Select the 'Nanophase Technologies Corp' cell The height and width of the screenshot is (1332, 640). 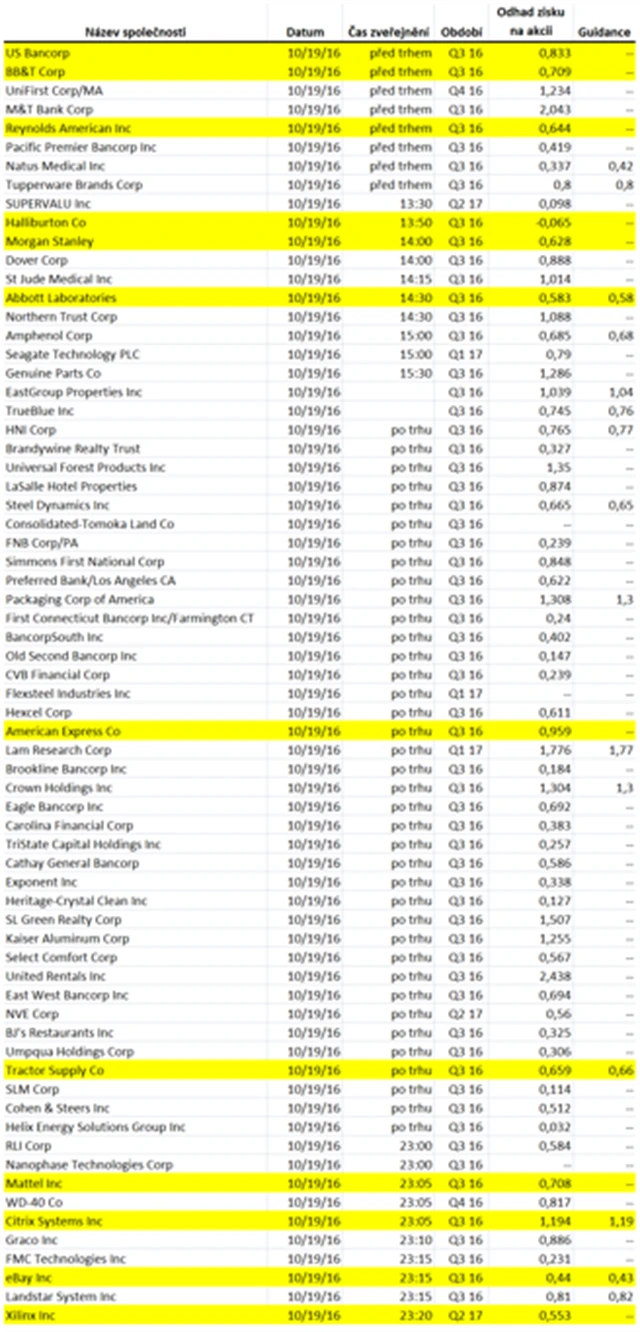[x=134, y=1165]
